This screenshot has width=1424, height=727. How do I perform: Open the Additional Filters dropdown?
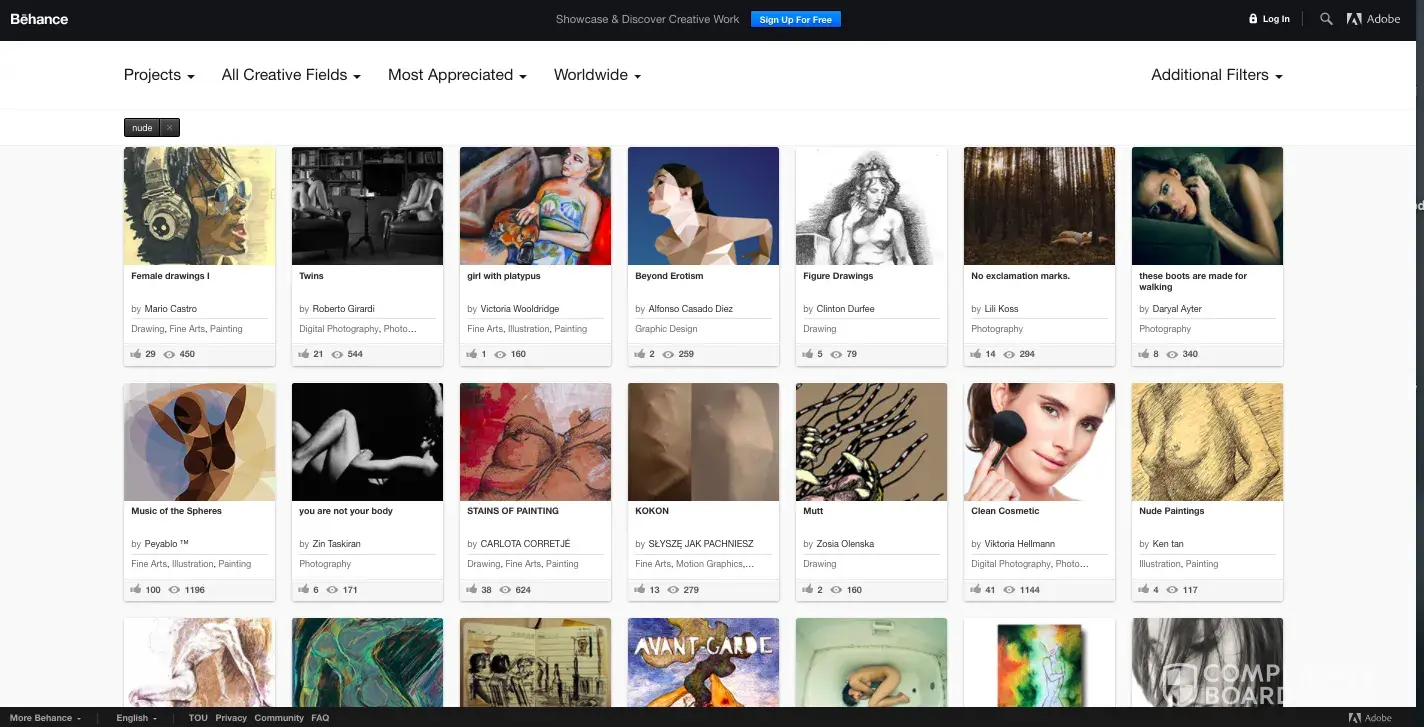[x=1217, y=75]
